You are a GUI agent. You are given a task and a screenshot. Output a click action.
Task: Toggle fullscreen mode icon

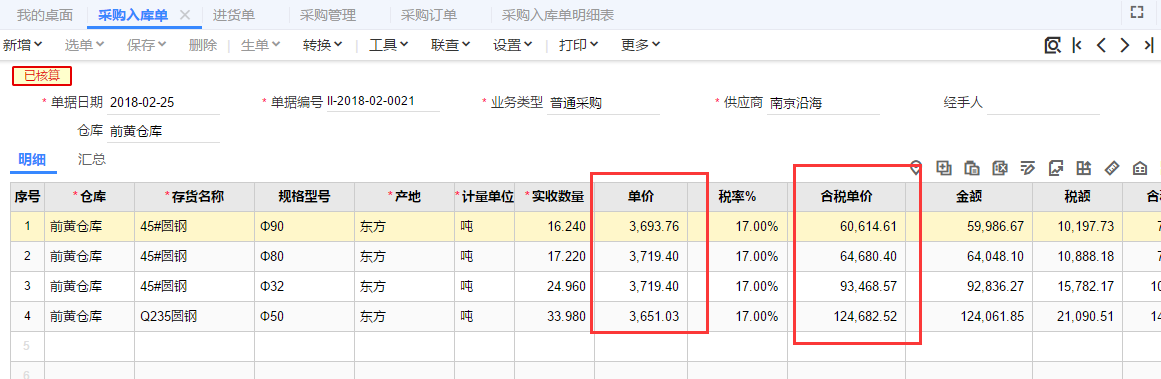tap(1137, 11)
